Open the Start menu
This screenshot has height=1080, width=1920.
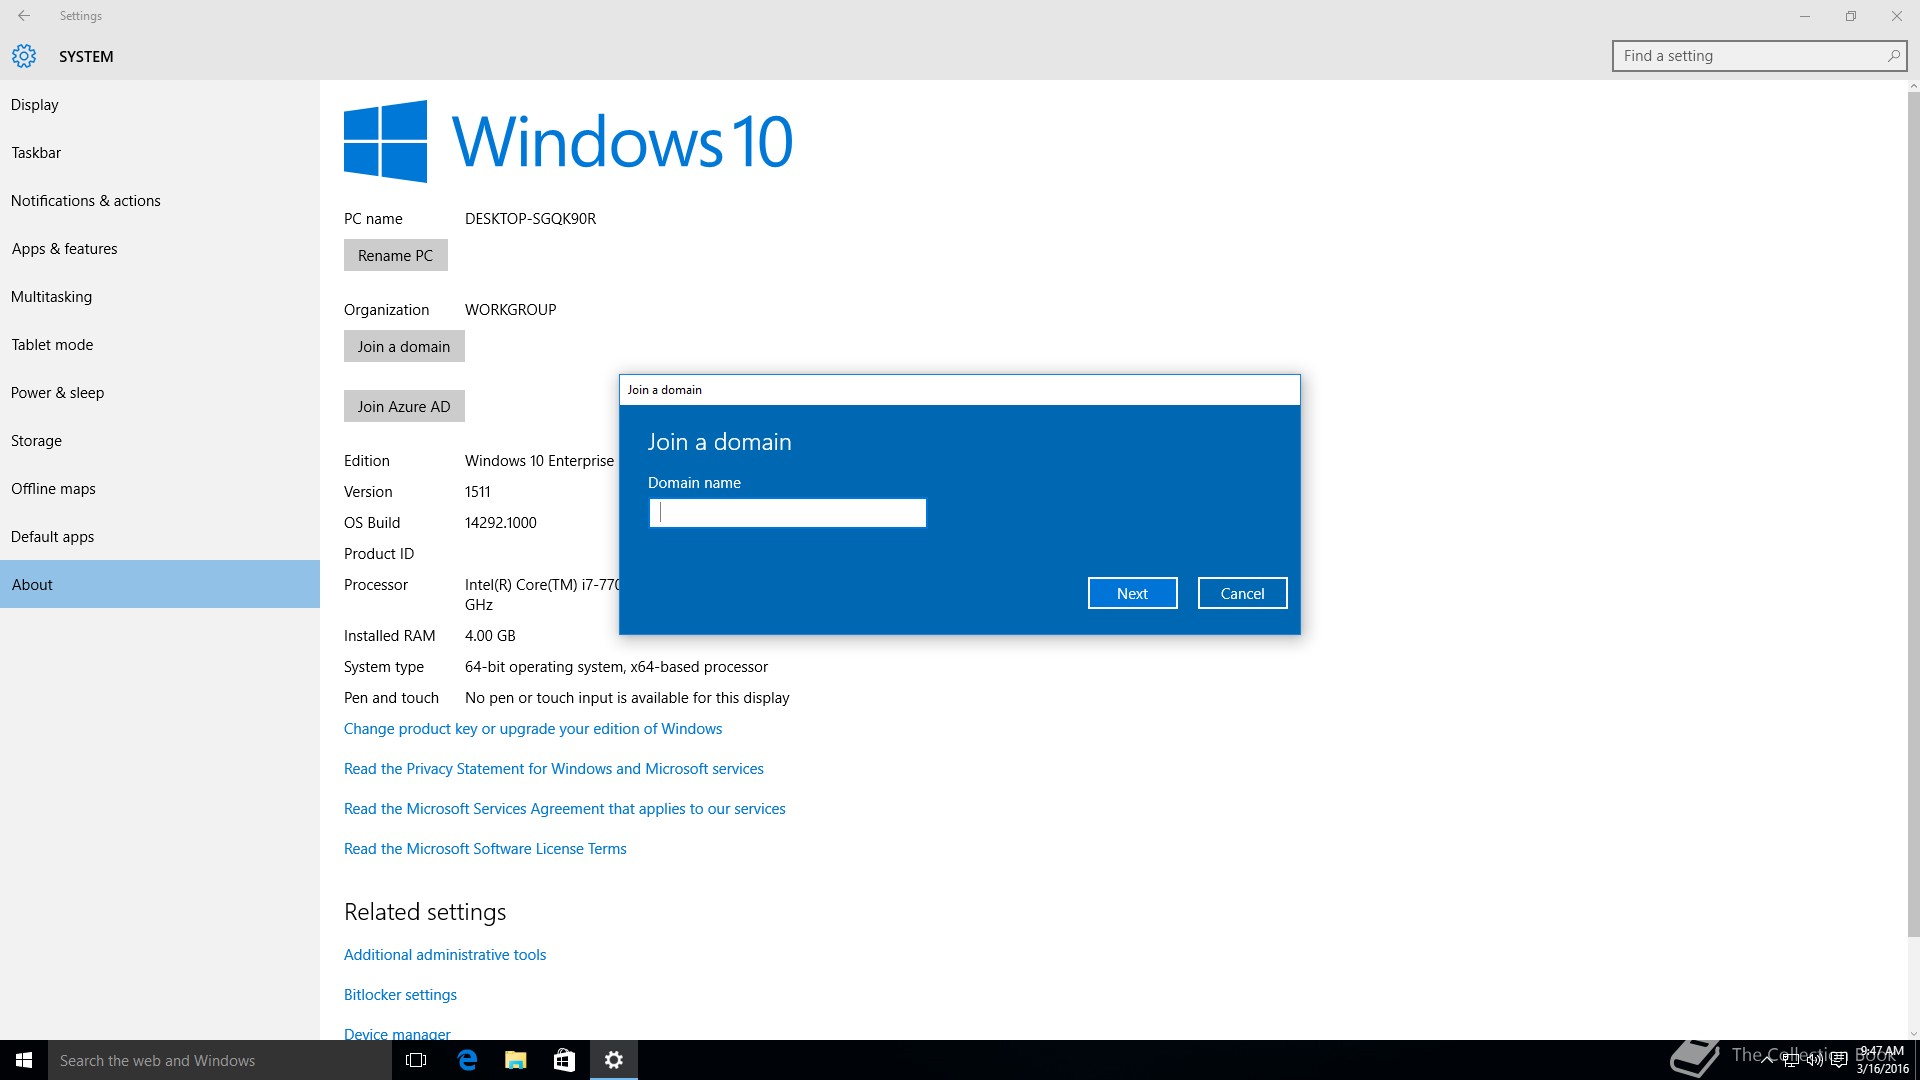24,1060
